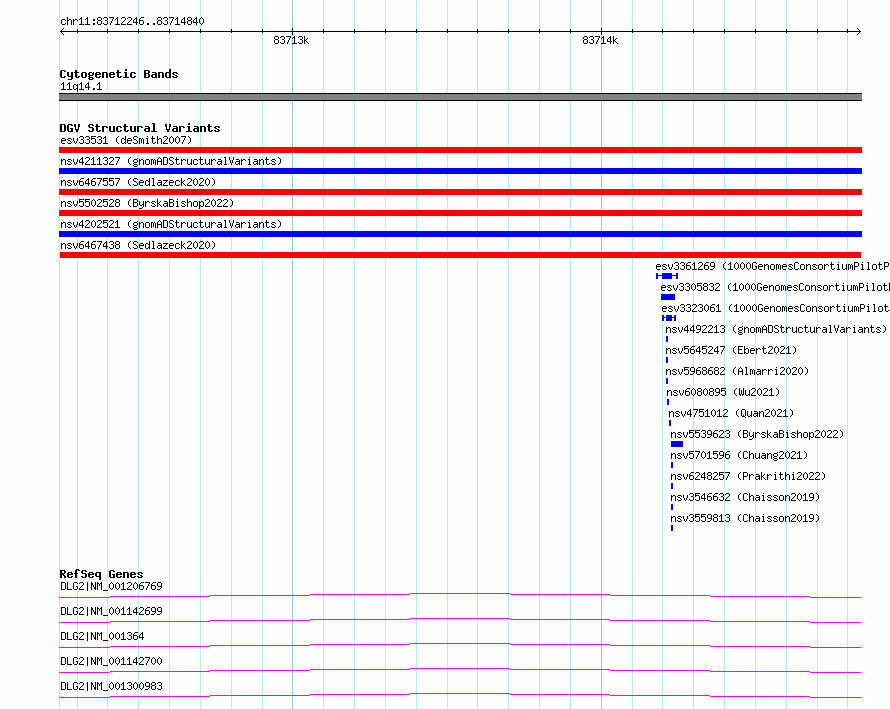Select the Cytogenetic Bands track title
890x709 pixels.
119,74
